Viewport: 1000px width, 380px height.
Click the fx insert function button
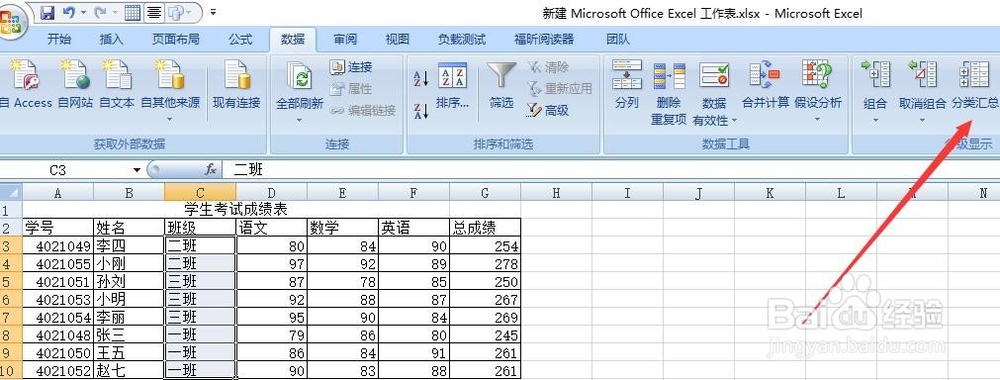(x=210, y=170)
